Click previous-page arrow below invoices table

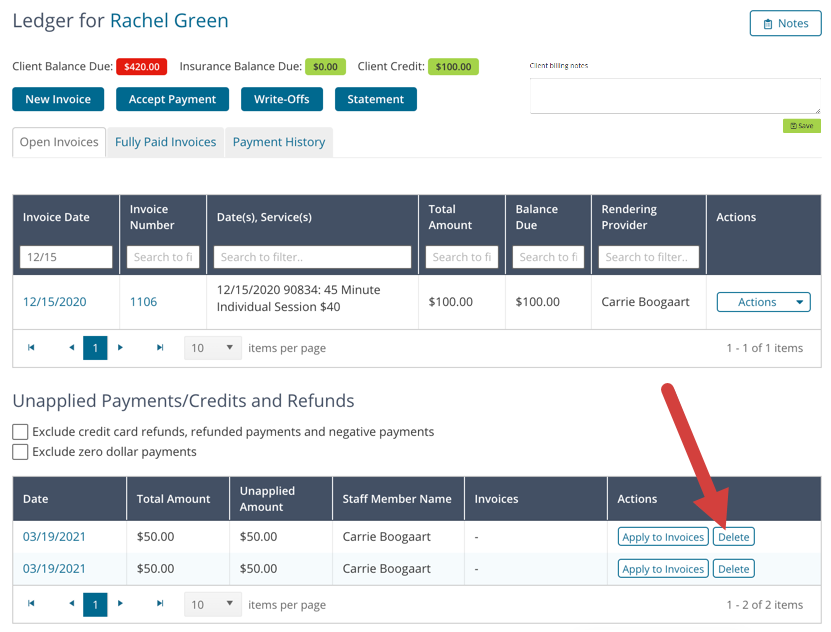coord(71,347)
